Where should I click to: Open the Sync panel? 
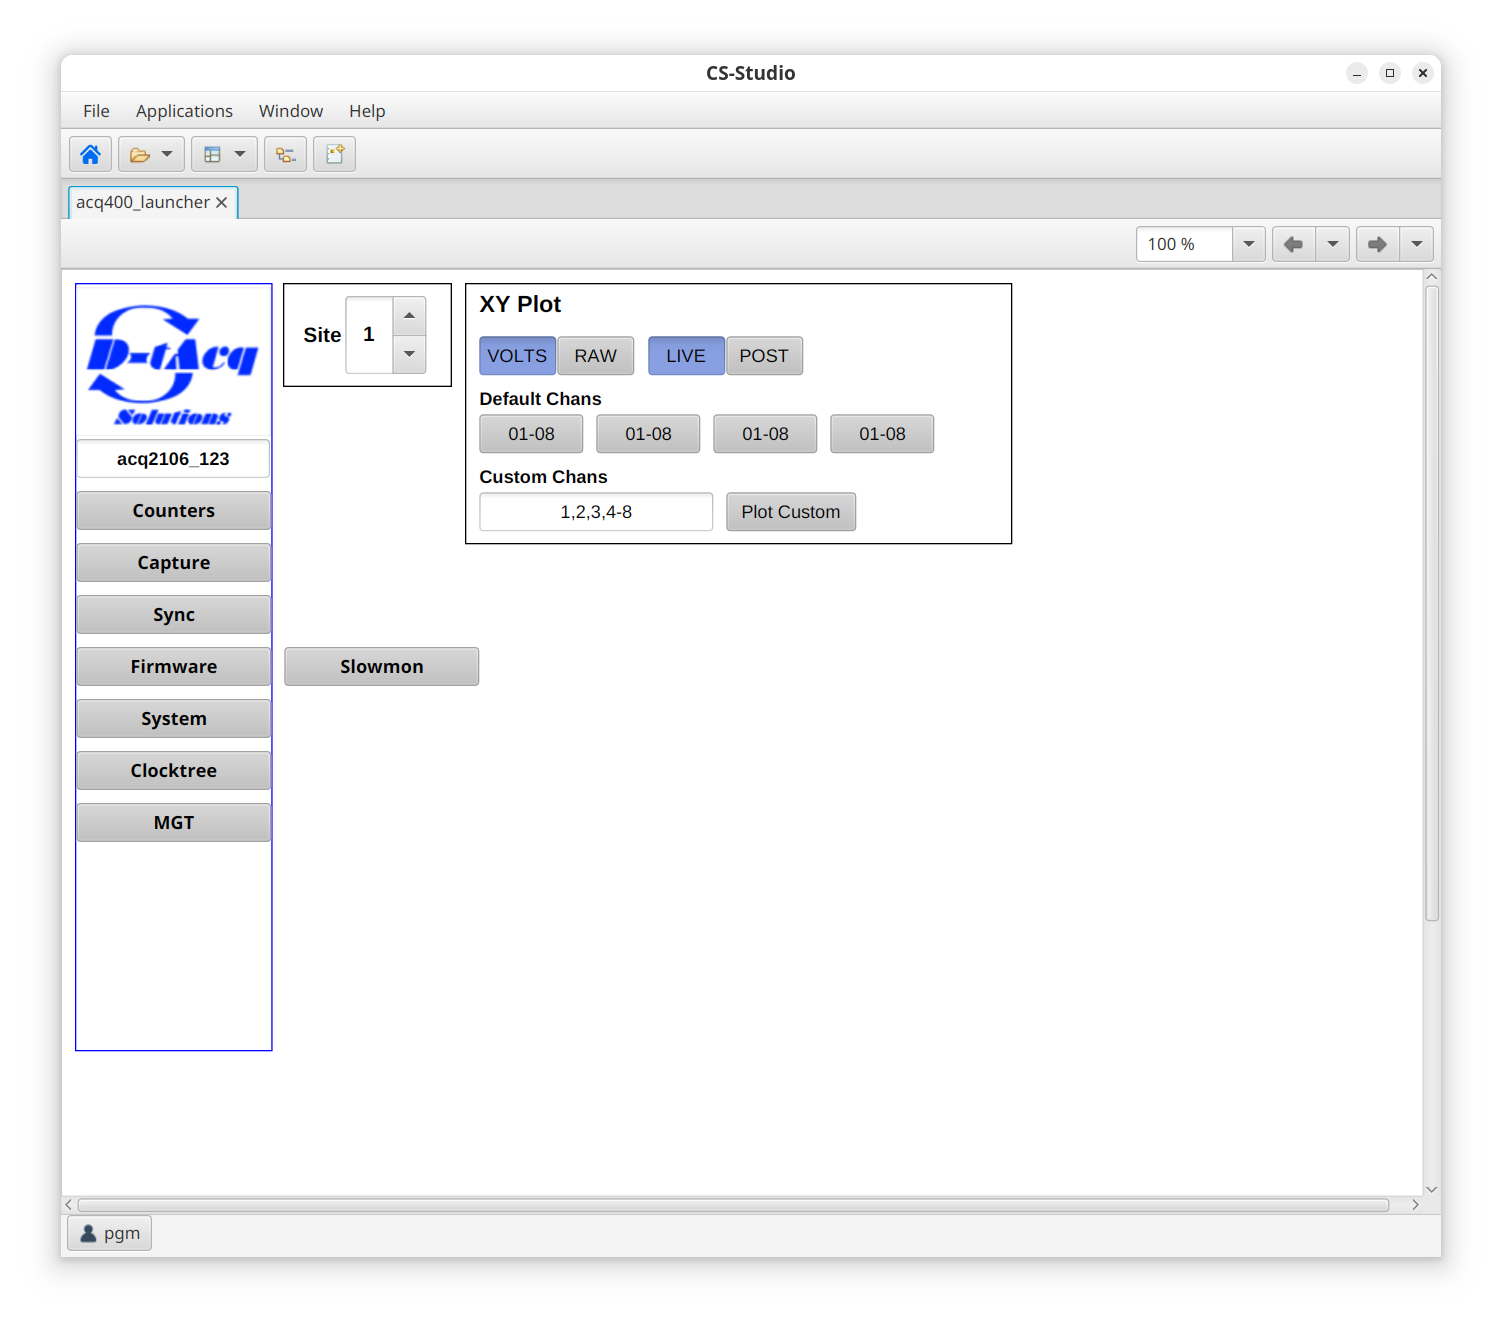(x=174, y=615)
